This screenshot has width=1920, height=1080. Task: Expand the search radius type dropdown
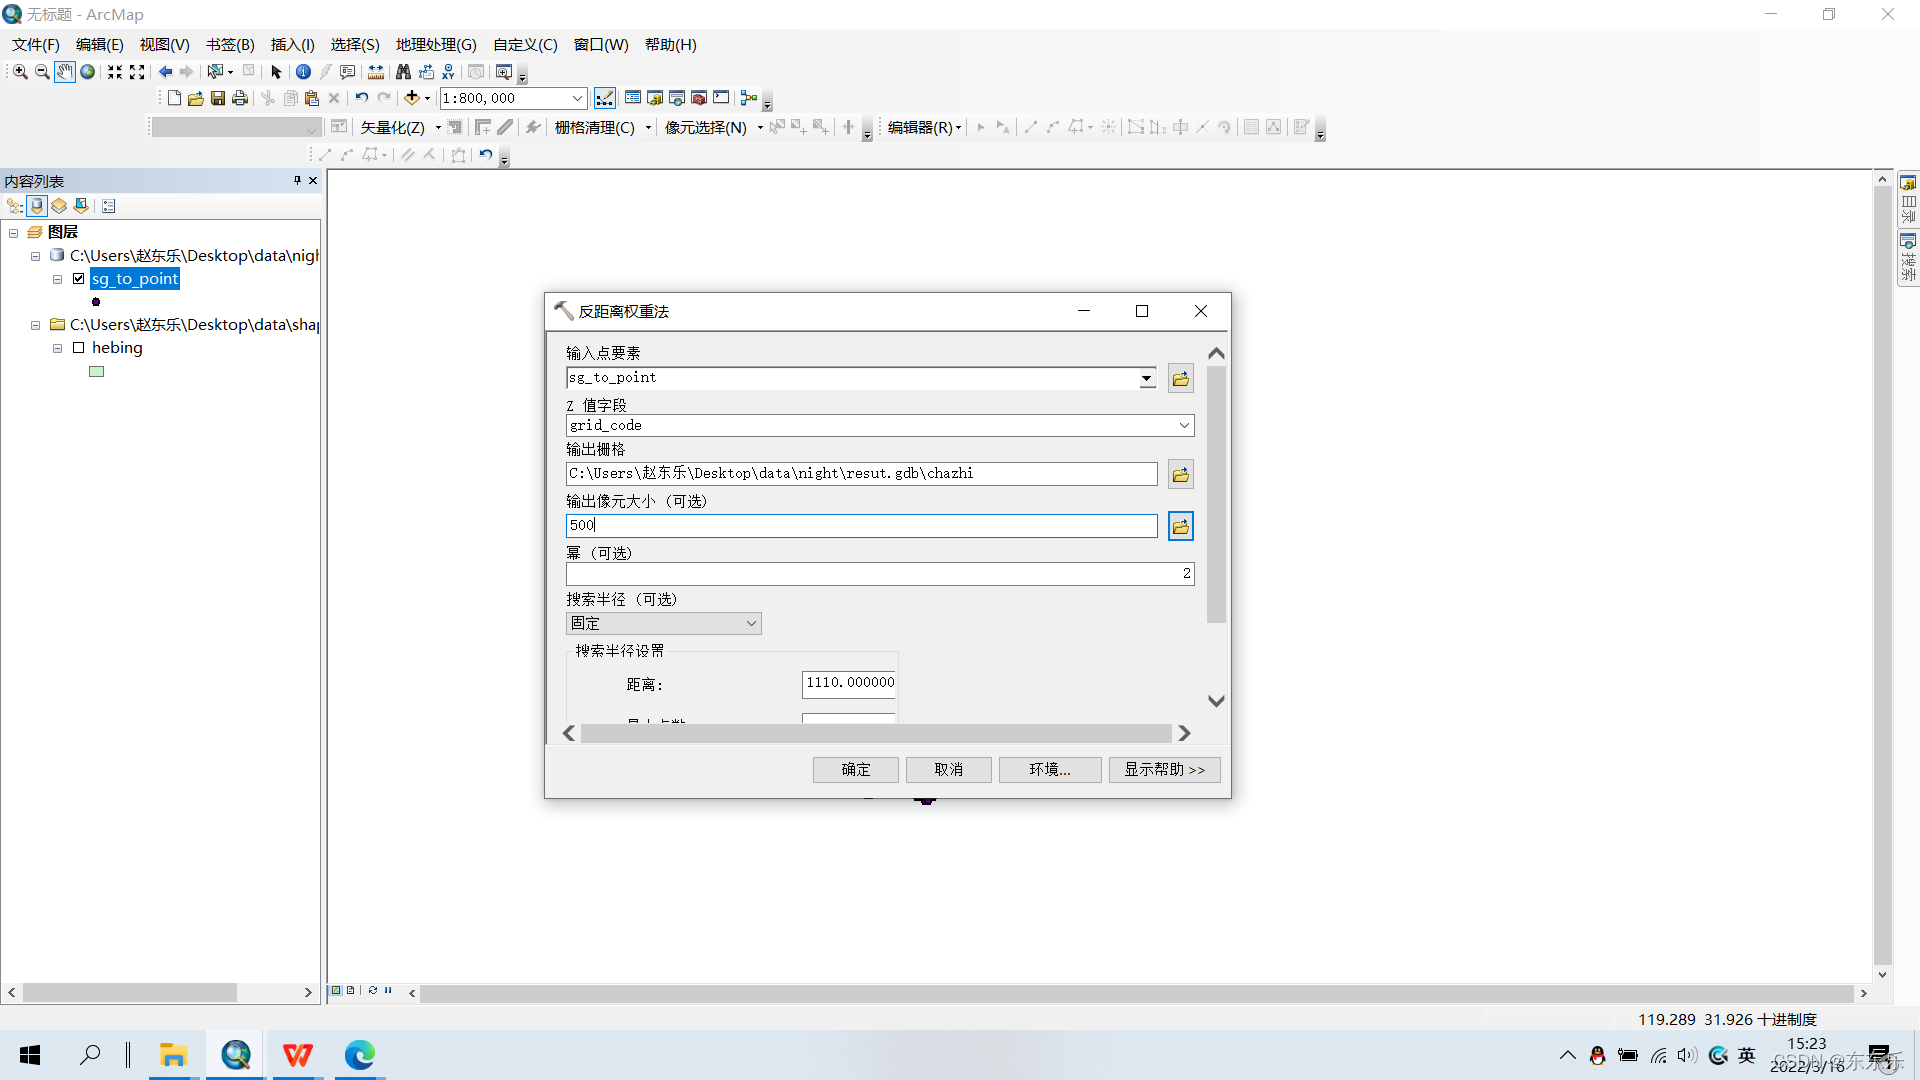(751, 624)
